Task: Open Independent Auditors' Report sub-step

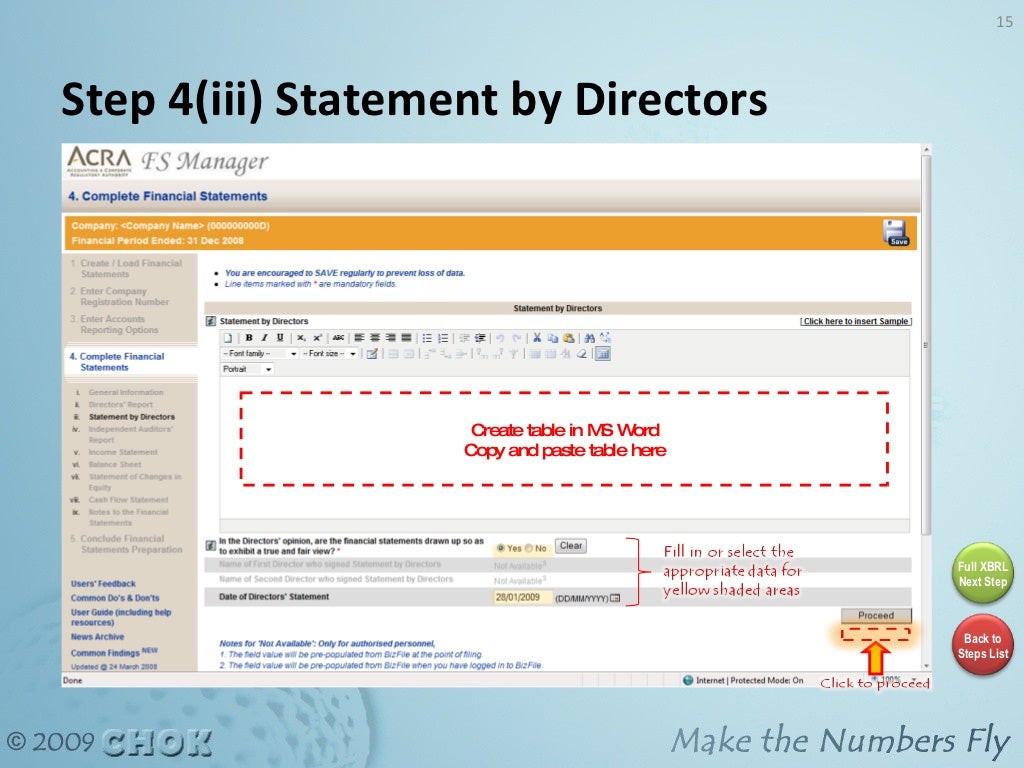Action: click(131, 434)
